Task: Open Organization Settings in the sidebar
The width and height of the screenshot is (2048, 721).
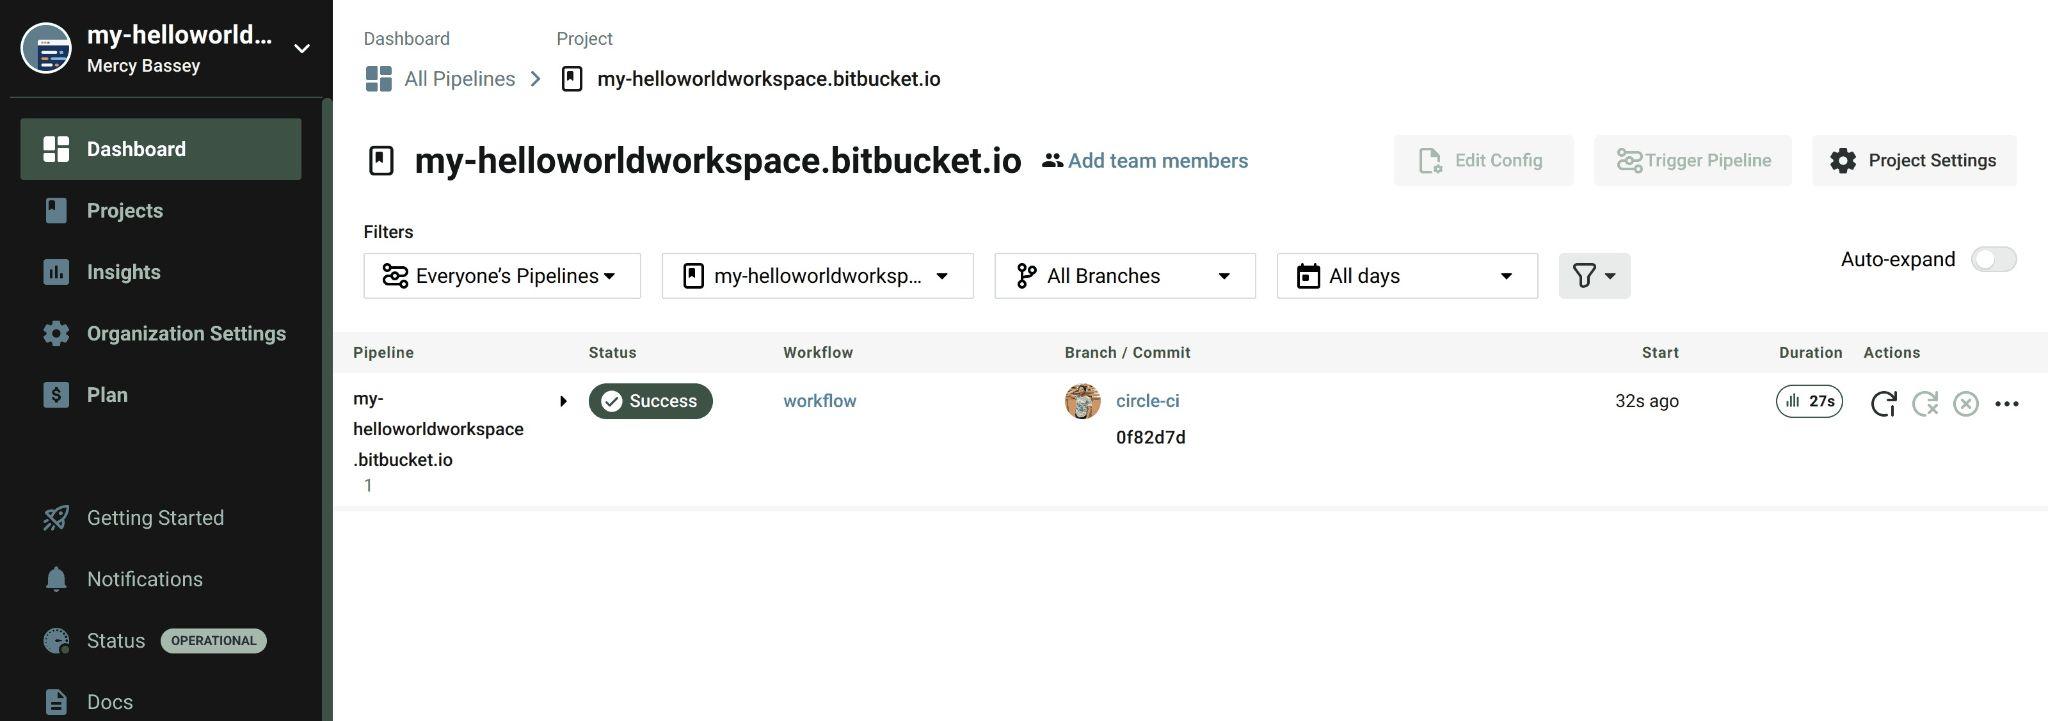Action: pyautogui.click(x=186, y=333)
